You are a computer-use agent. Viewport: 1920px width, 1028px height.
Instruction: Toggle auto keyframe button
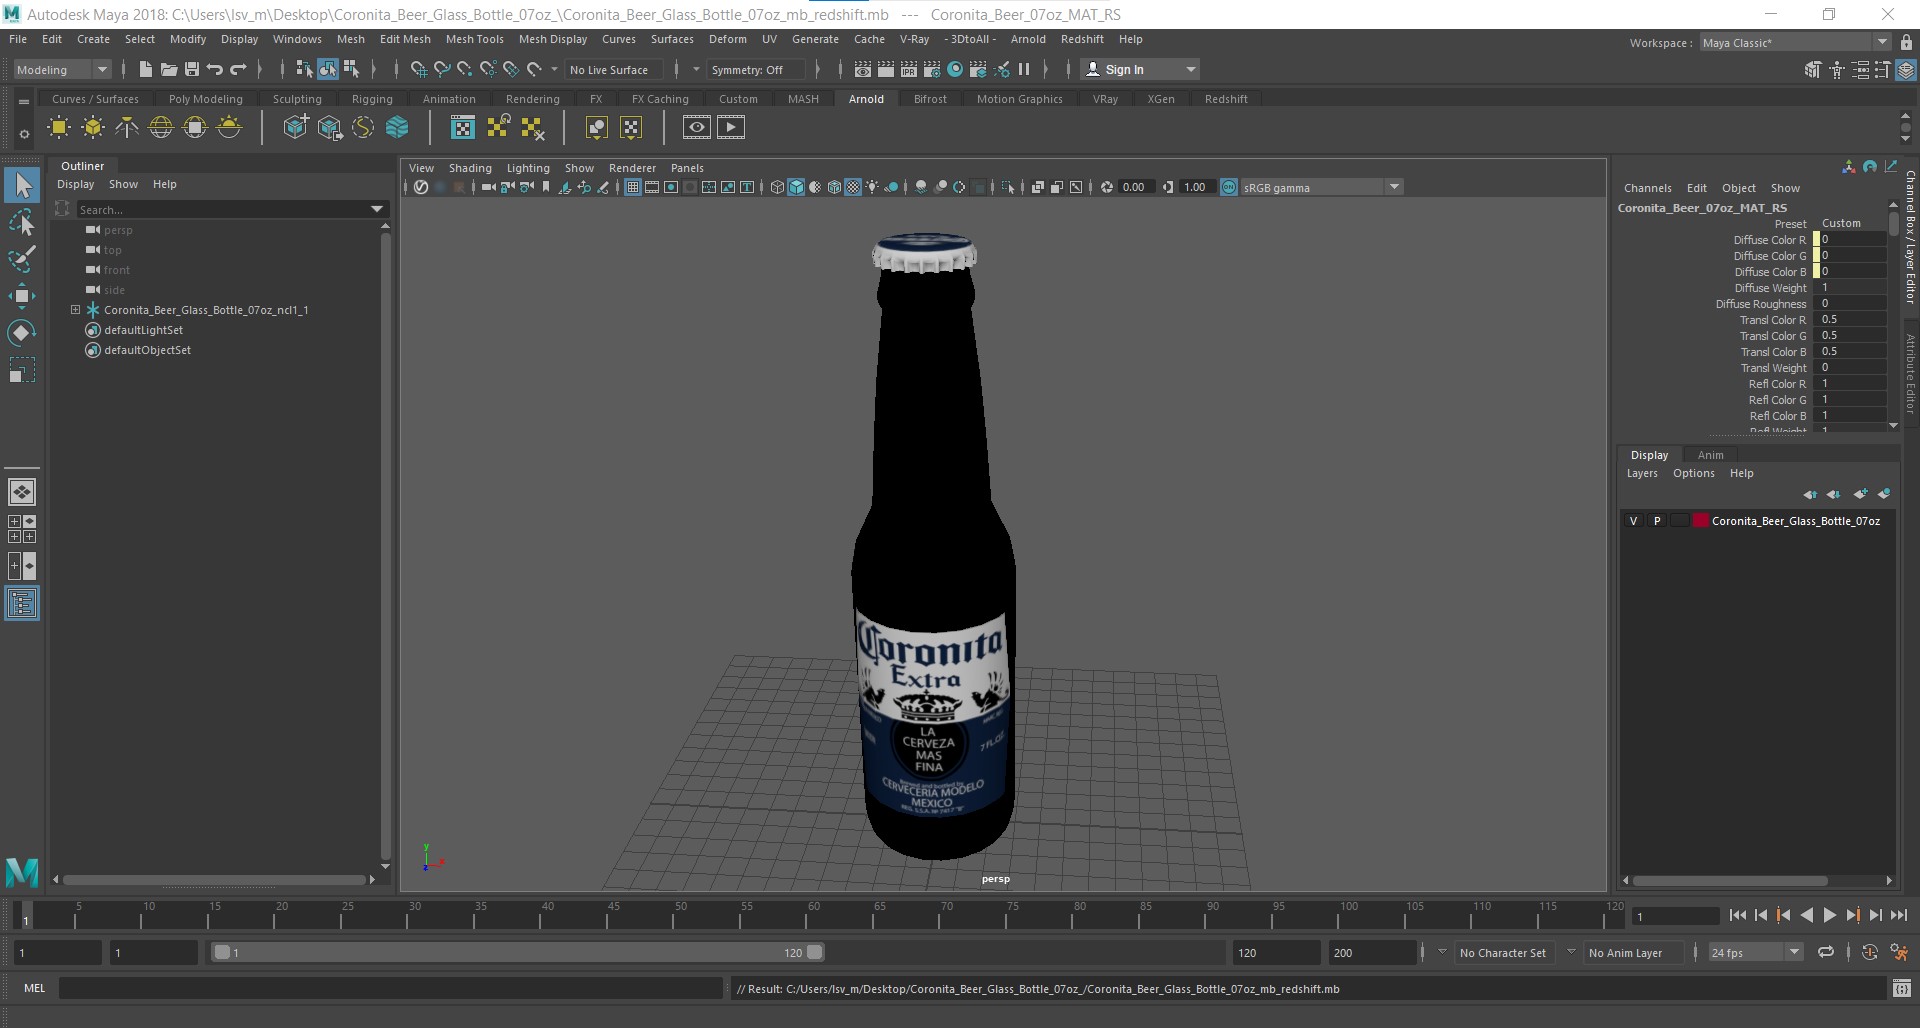tap(1870, 952)
